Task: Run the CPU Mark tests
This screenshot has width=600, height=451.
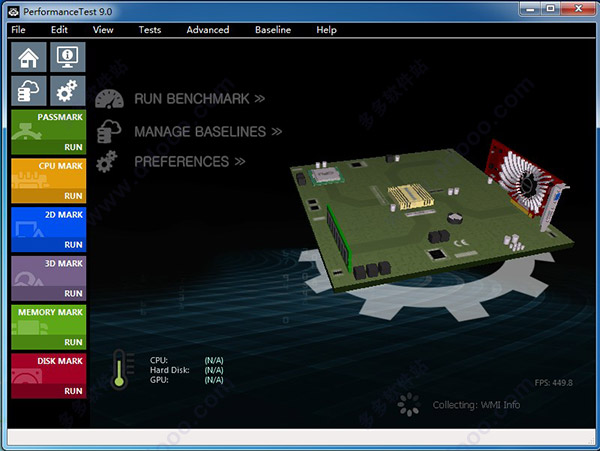Action: (x=49, y=196)
